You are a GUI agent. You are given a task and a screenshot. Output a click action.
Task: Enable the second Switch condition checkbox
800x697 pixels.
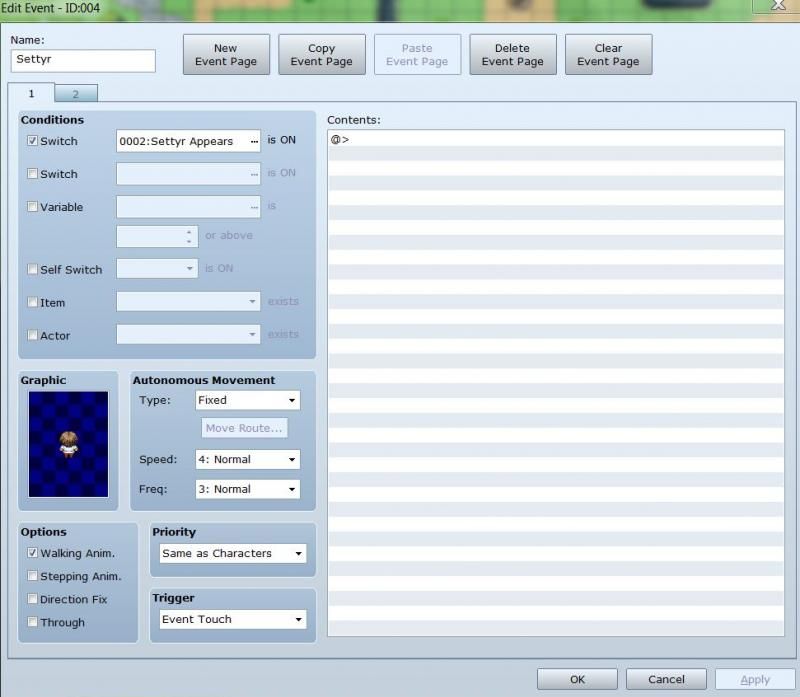[x=33, y=174]
